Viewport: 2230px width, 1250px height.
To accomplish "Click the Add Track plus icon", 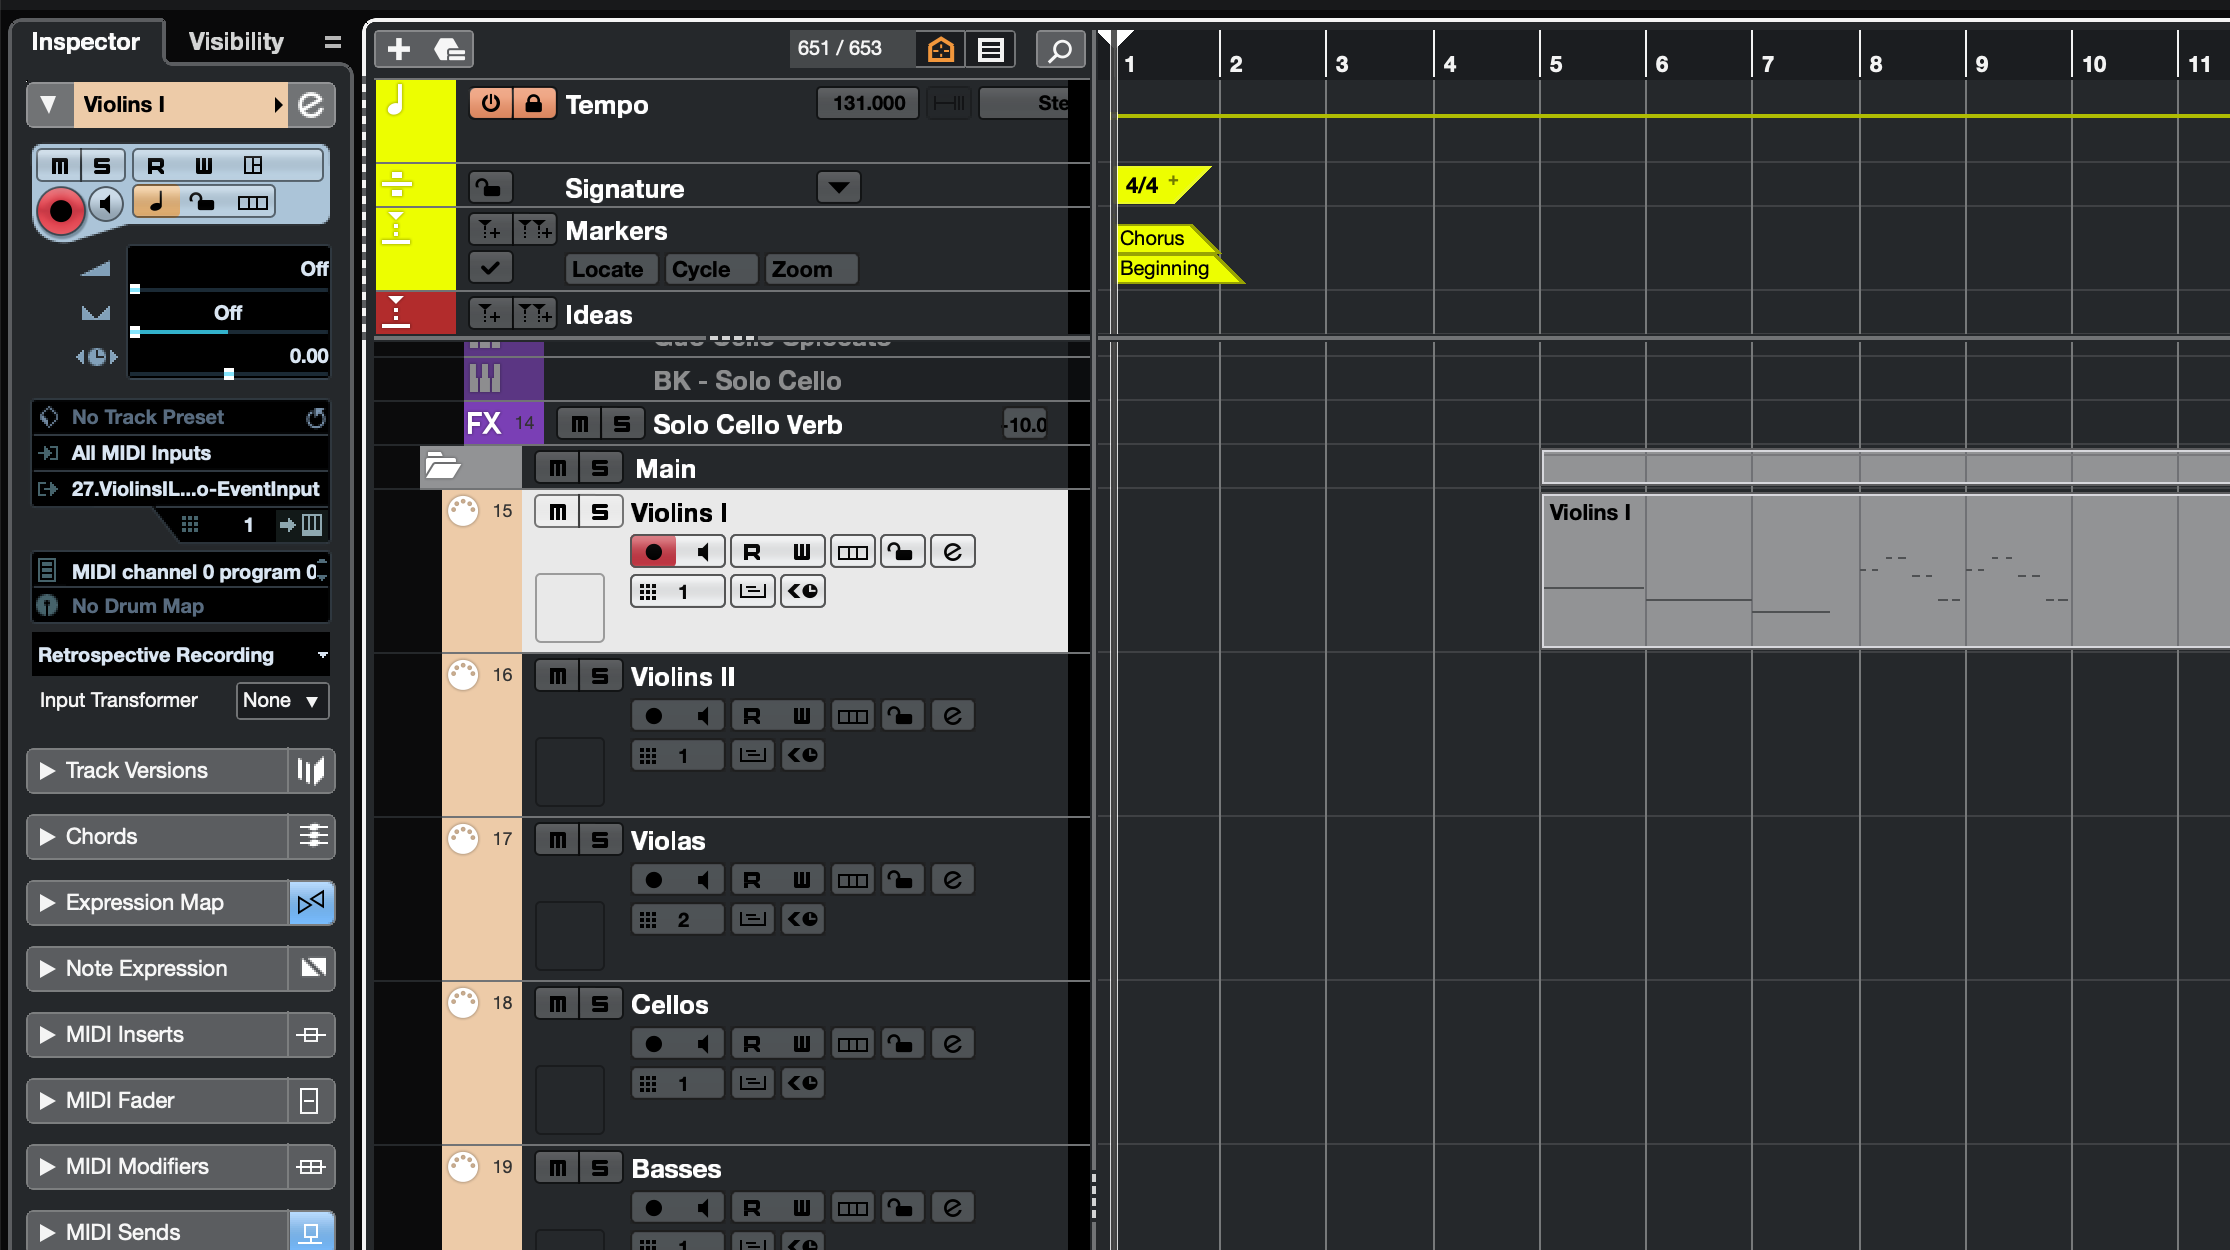I will [399, 48].
